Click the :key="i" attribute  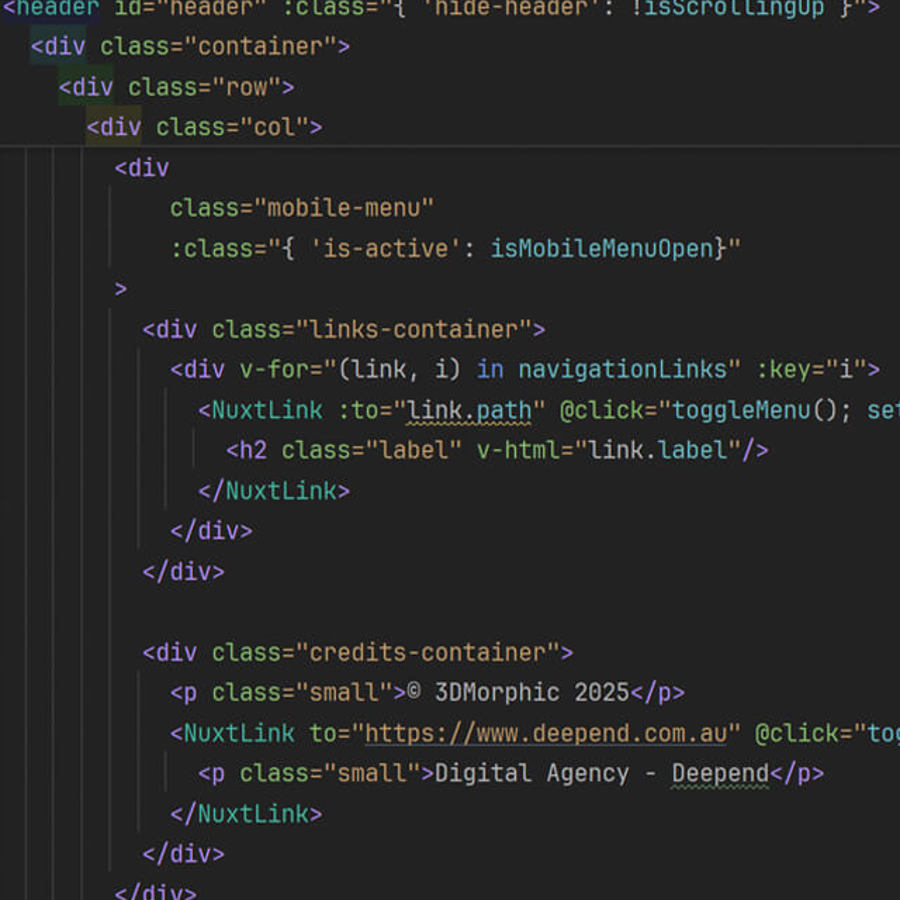pos(812,370)
